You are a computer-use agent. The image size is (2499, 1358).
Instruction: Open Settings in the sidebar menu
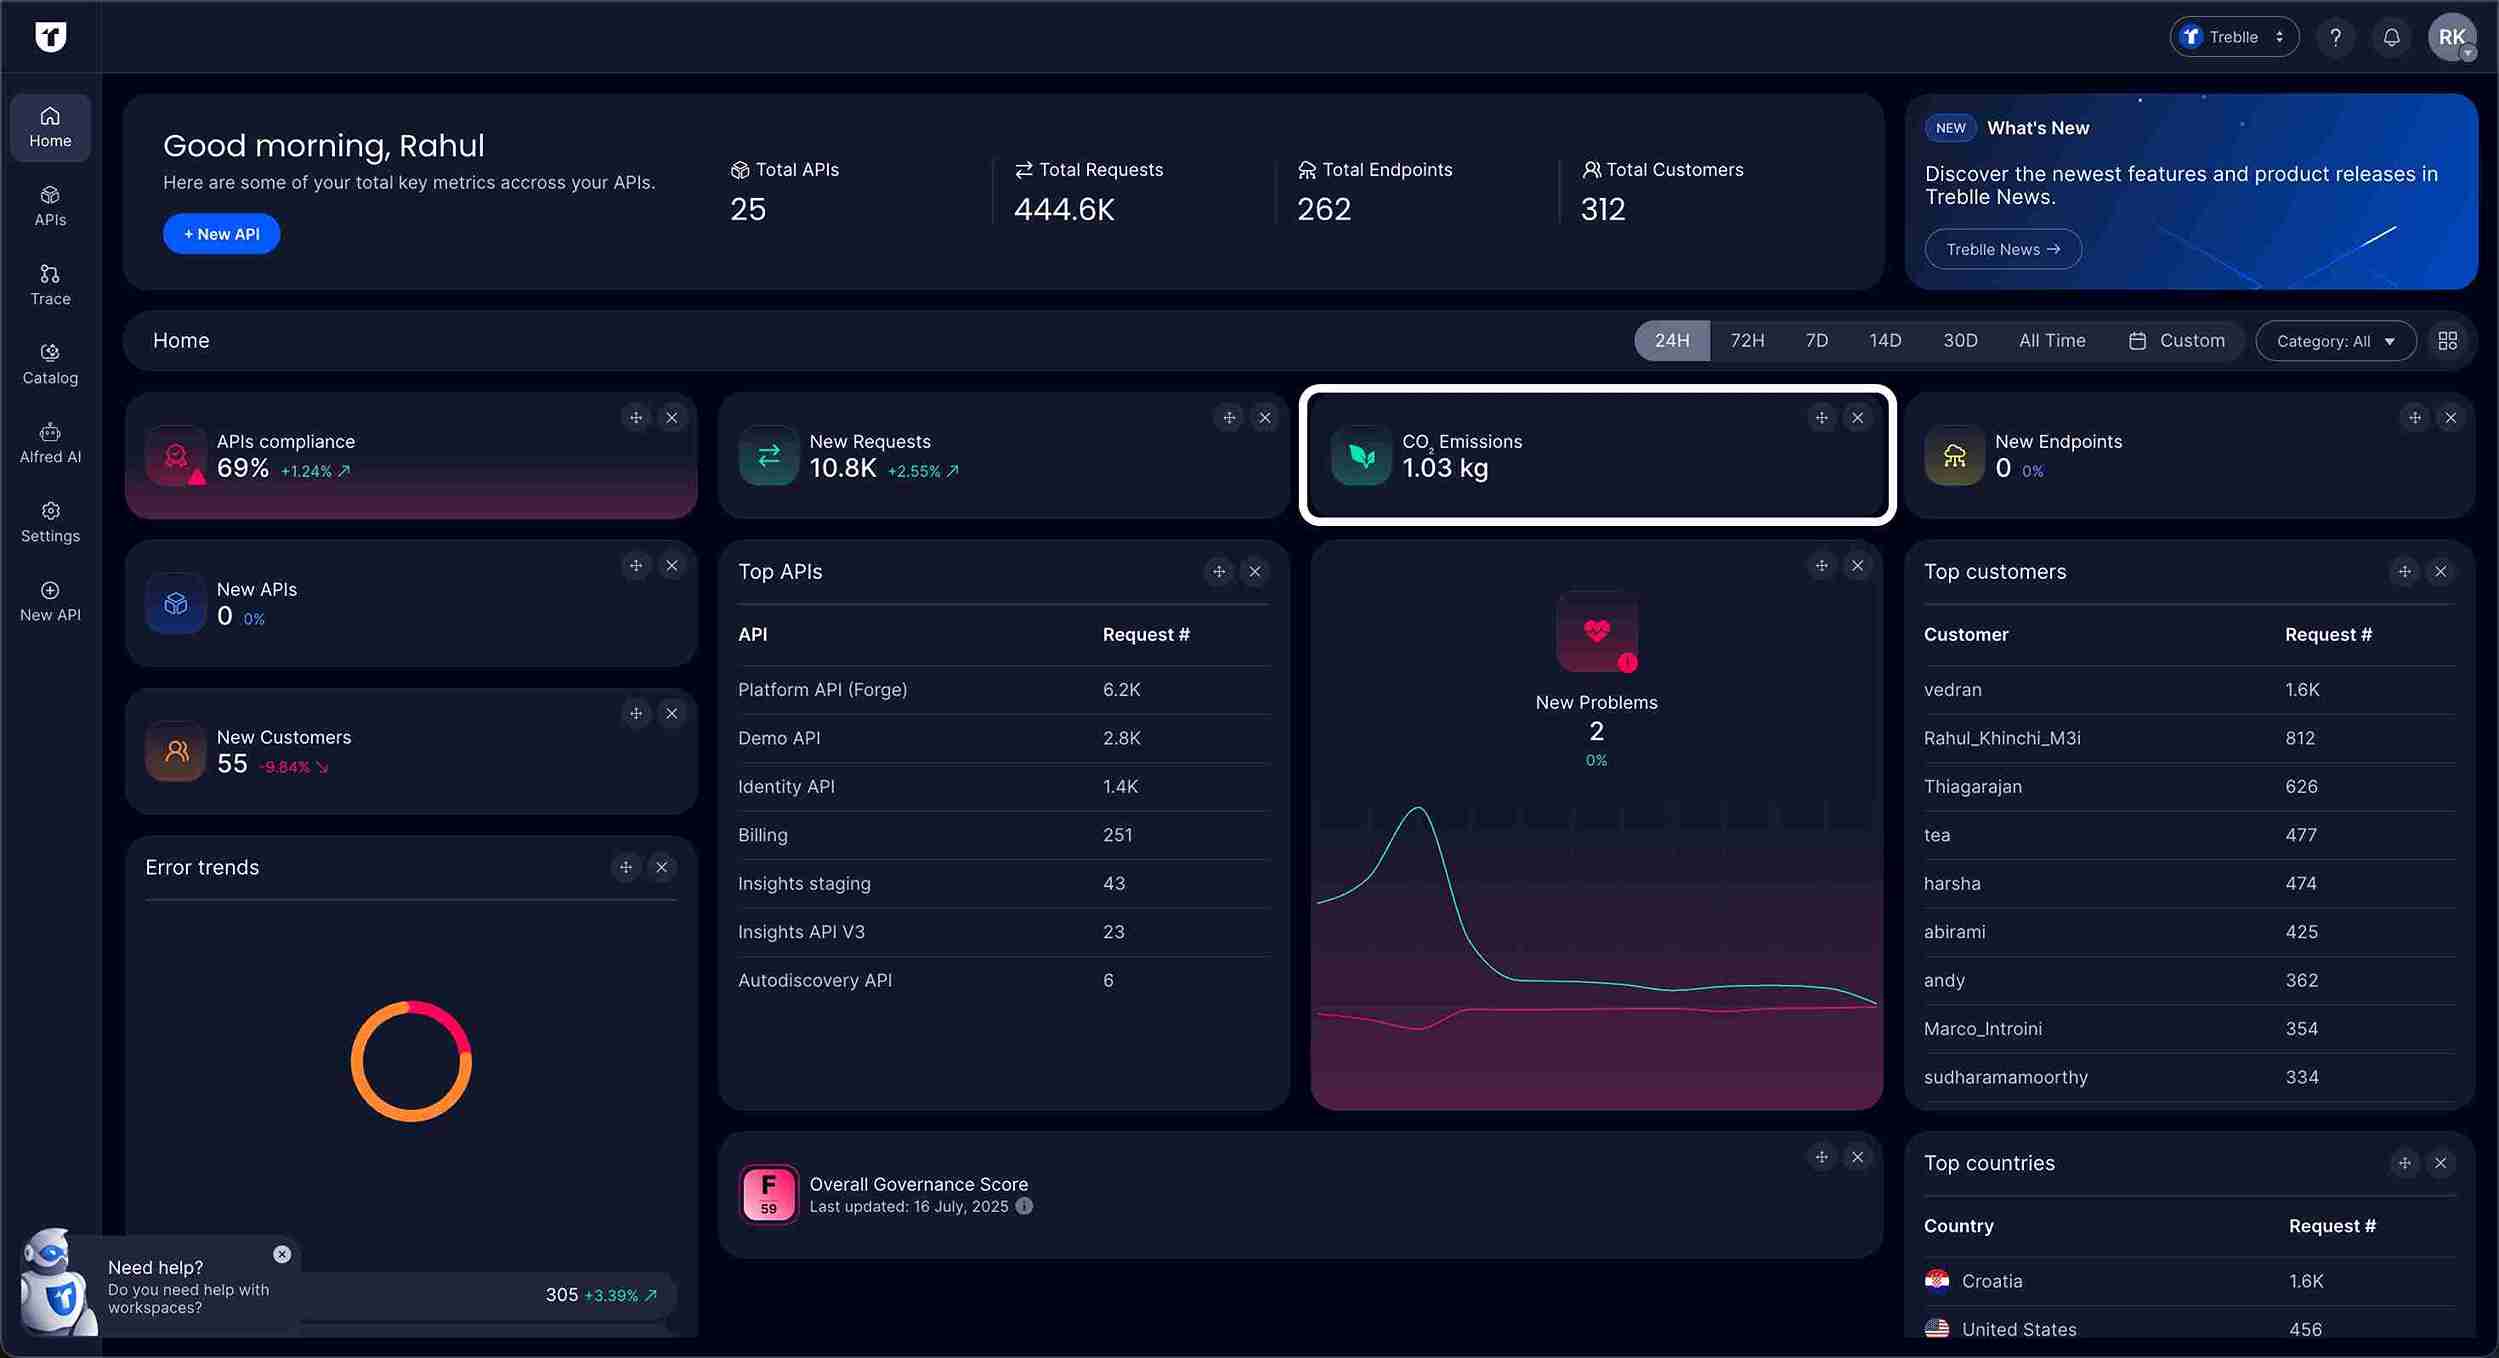50,521
